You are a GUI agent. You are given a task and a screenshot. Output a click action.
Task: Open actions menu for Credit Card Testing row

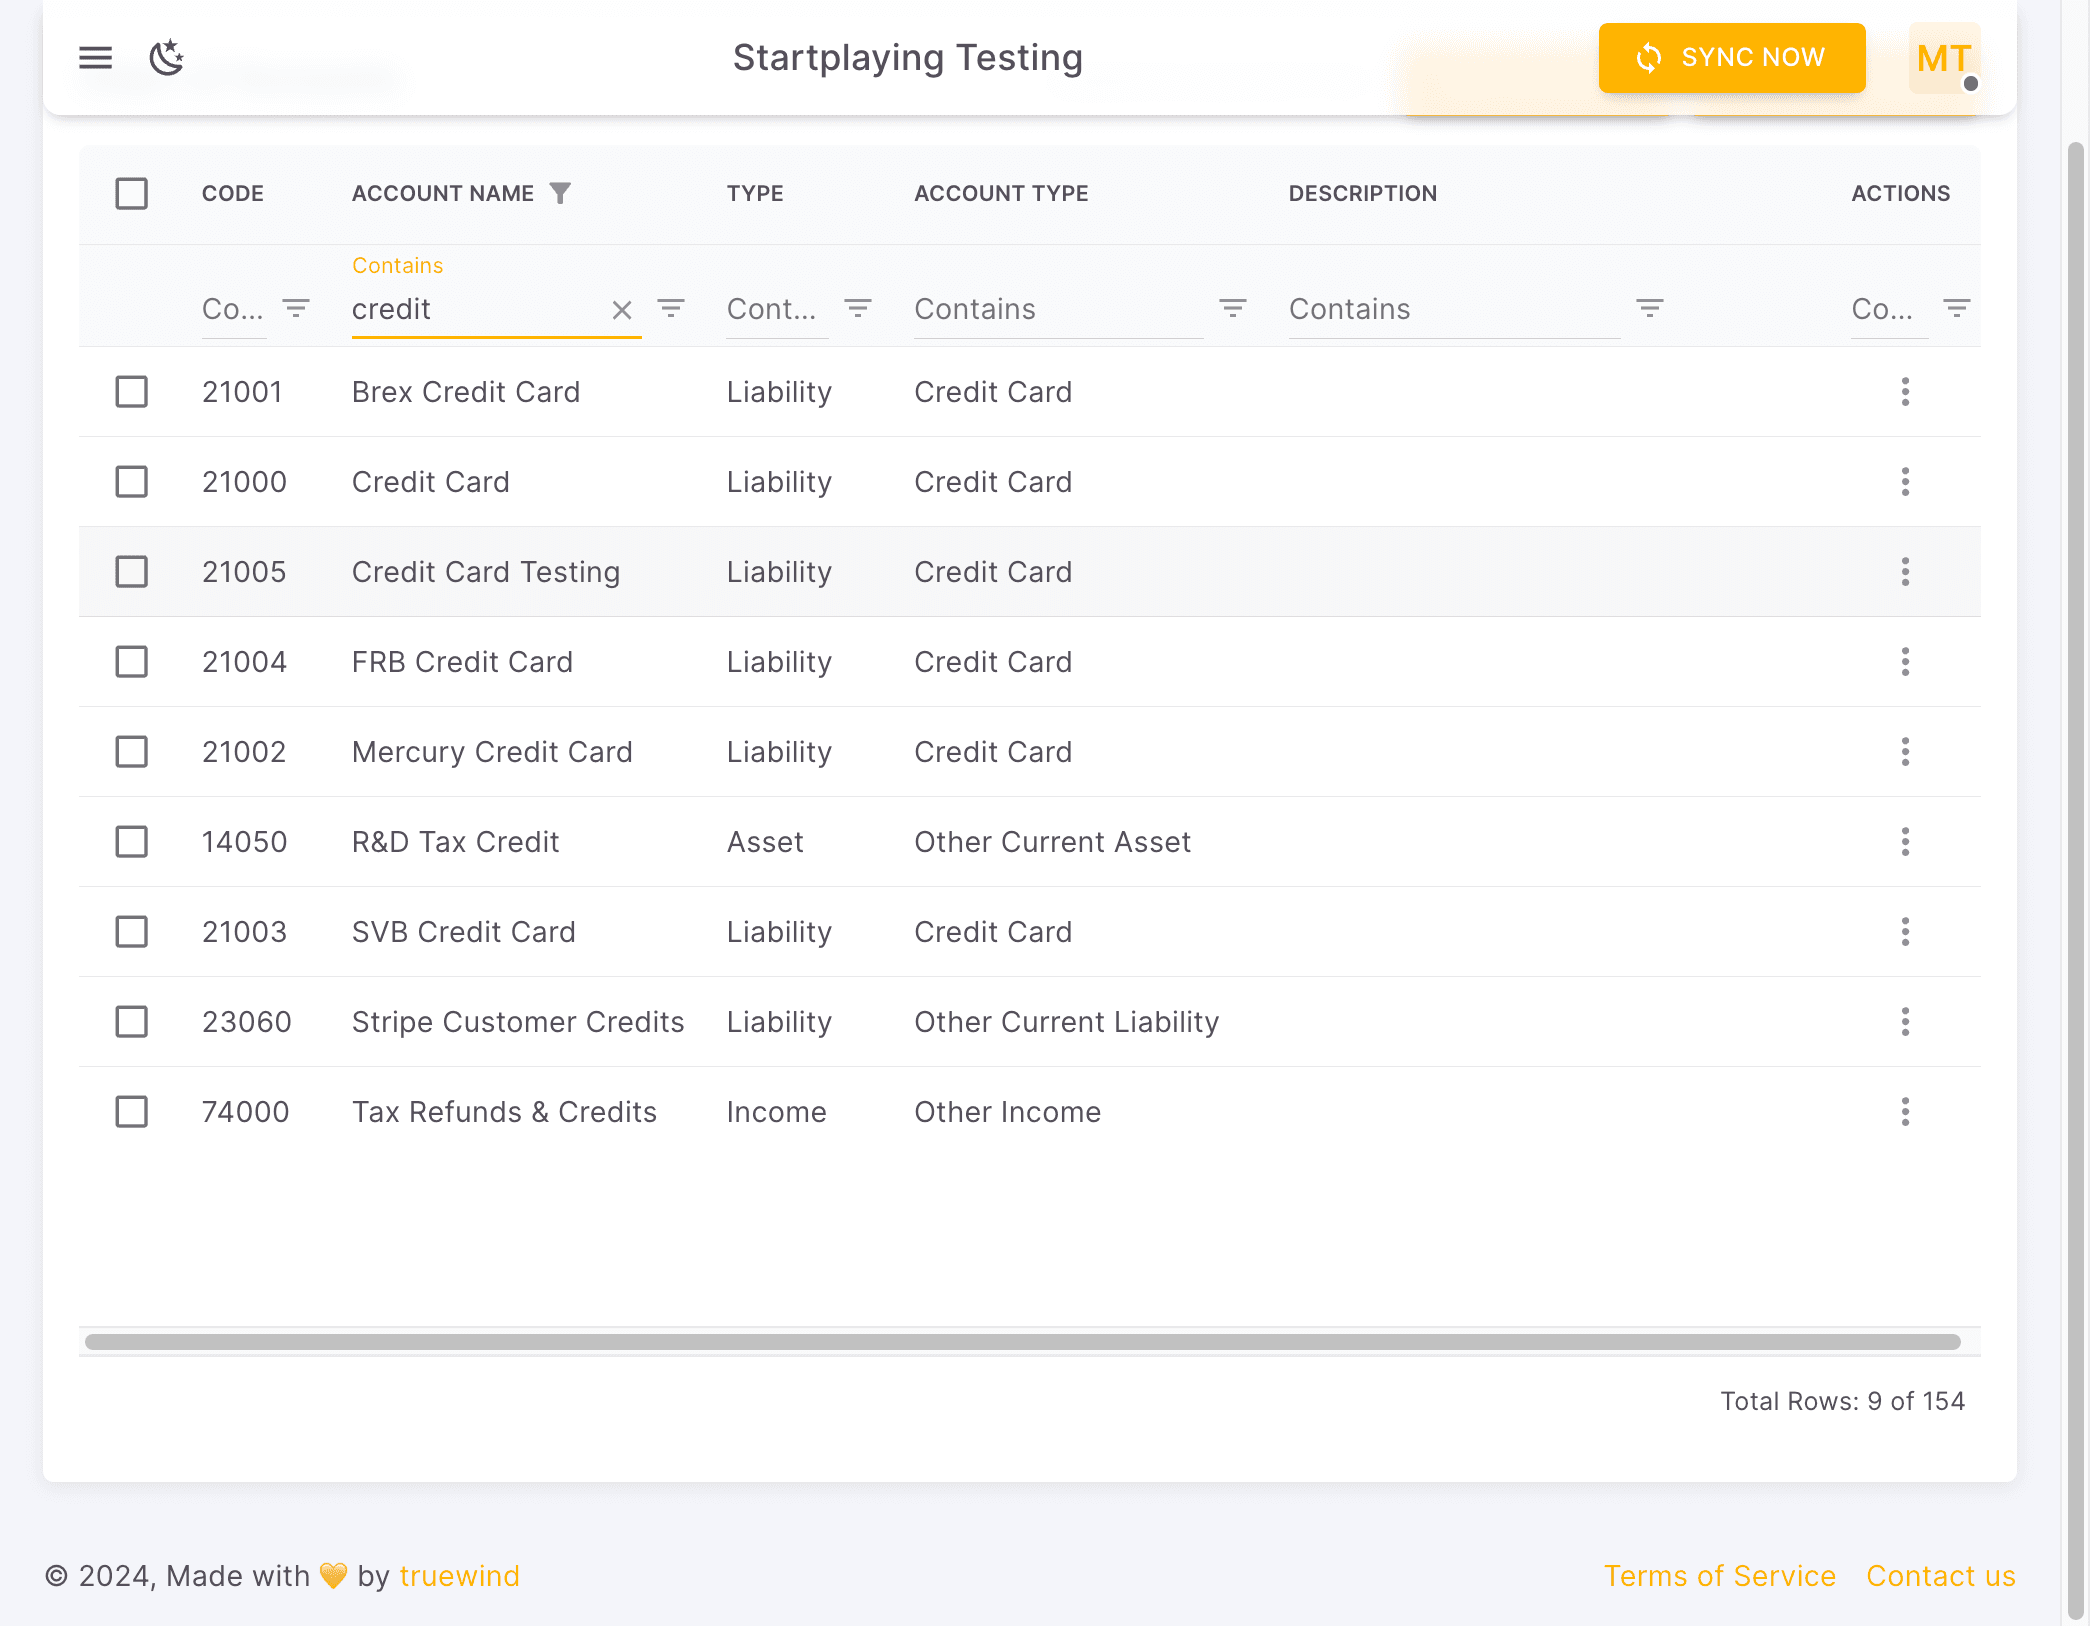click(x=1905, y=572)
